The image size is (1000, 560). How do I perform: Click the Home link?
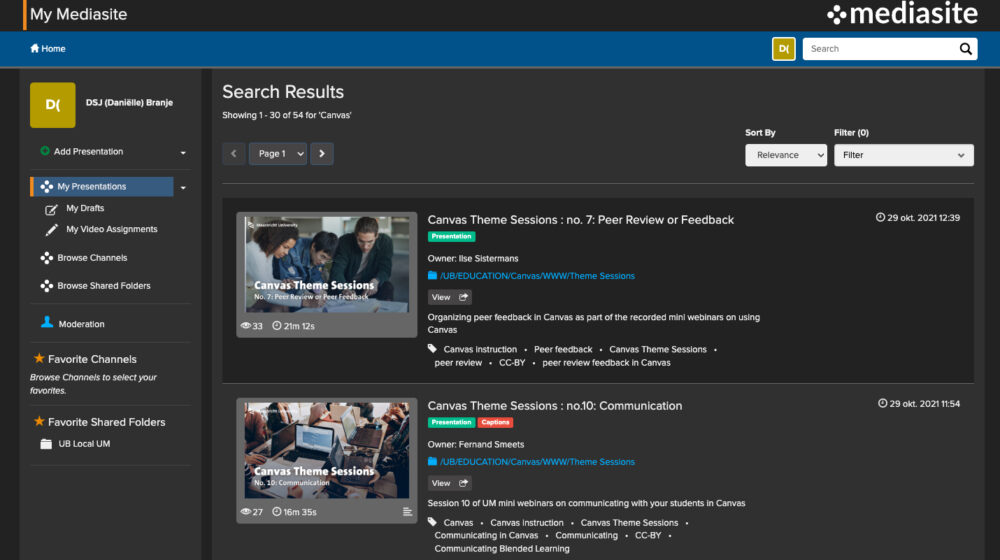[48, 48]
